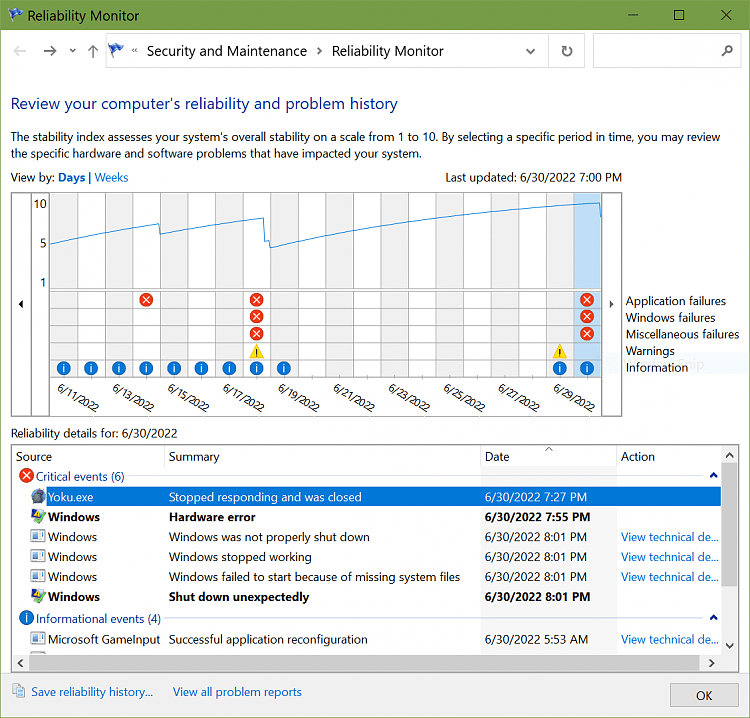Click Informational events (4) group header
This screenshot has width=750, height=718.
coord(98,619)
